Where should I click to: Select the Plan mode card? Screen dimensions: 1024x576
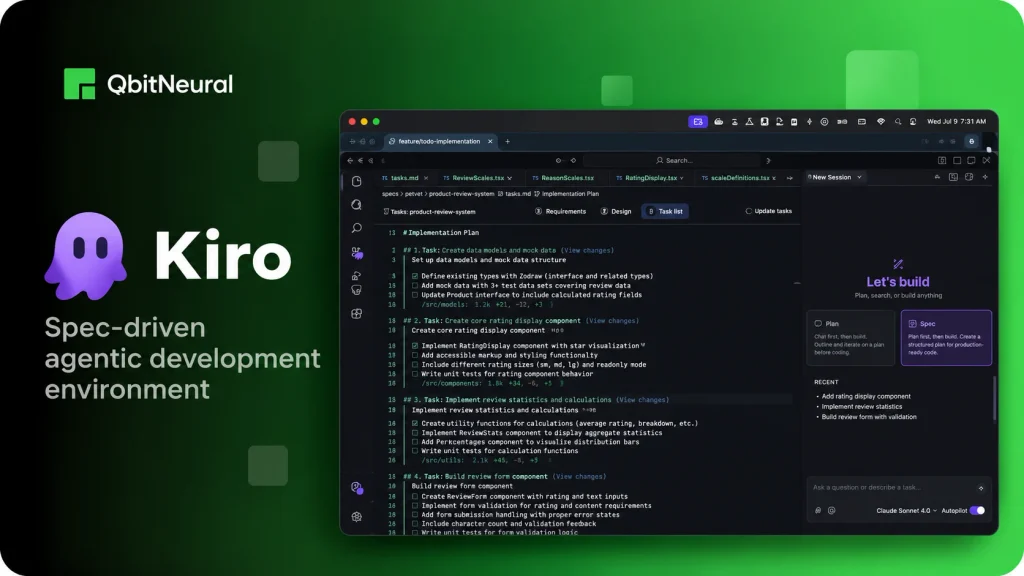coord(850,338)
